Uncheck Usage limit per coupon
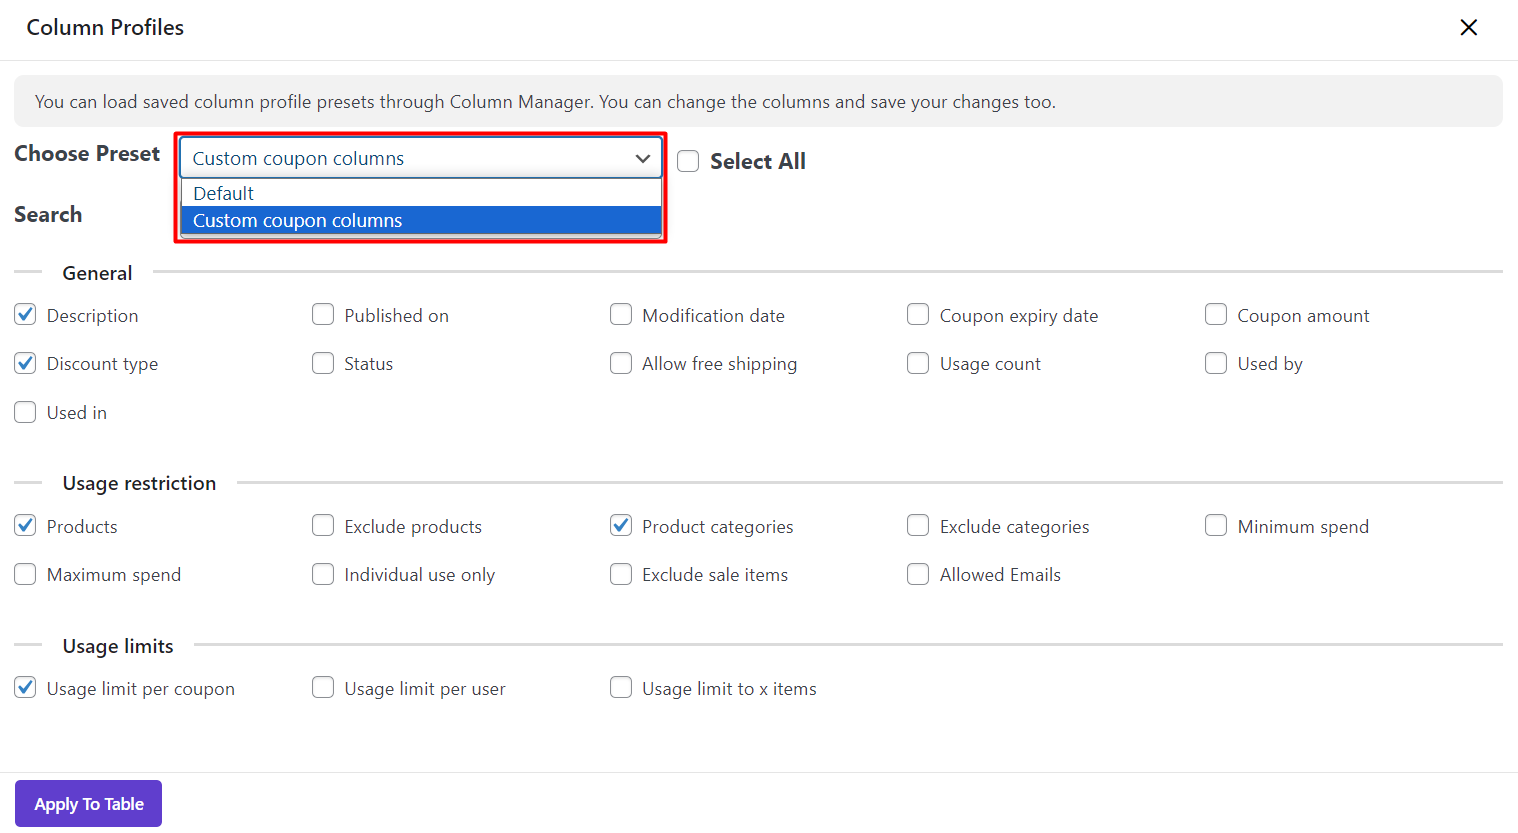This screenshot has width=1518, height=833. pos(26,688)
